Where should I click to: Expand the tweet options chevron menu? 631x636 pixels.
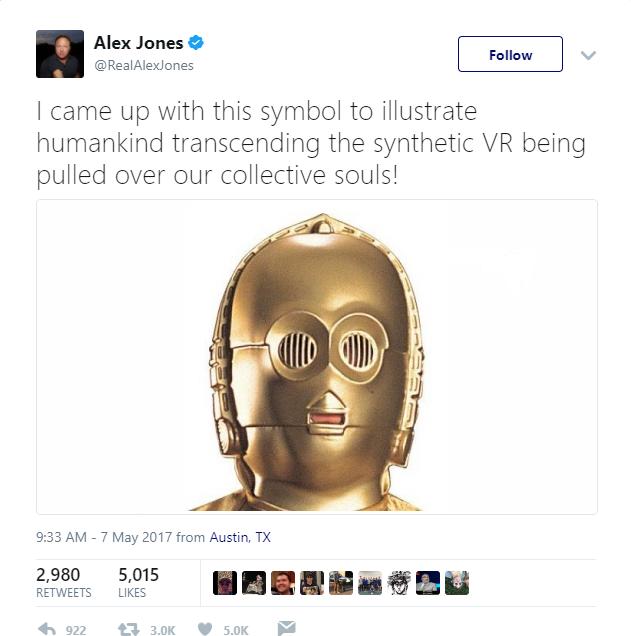(588, 55)
